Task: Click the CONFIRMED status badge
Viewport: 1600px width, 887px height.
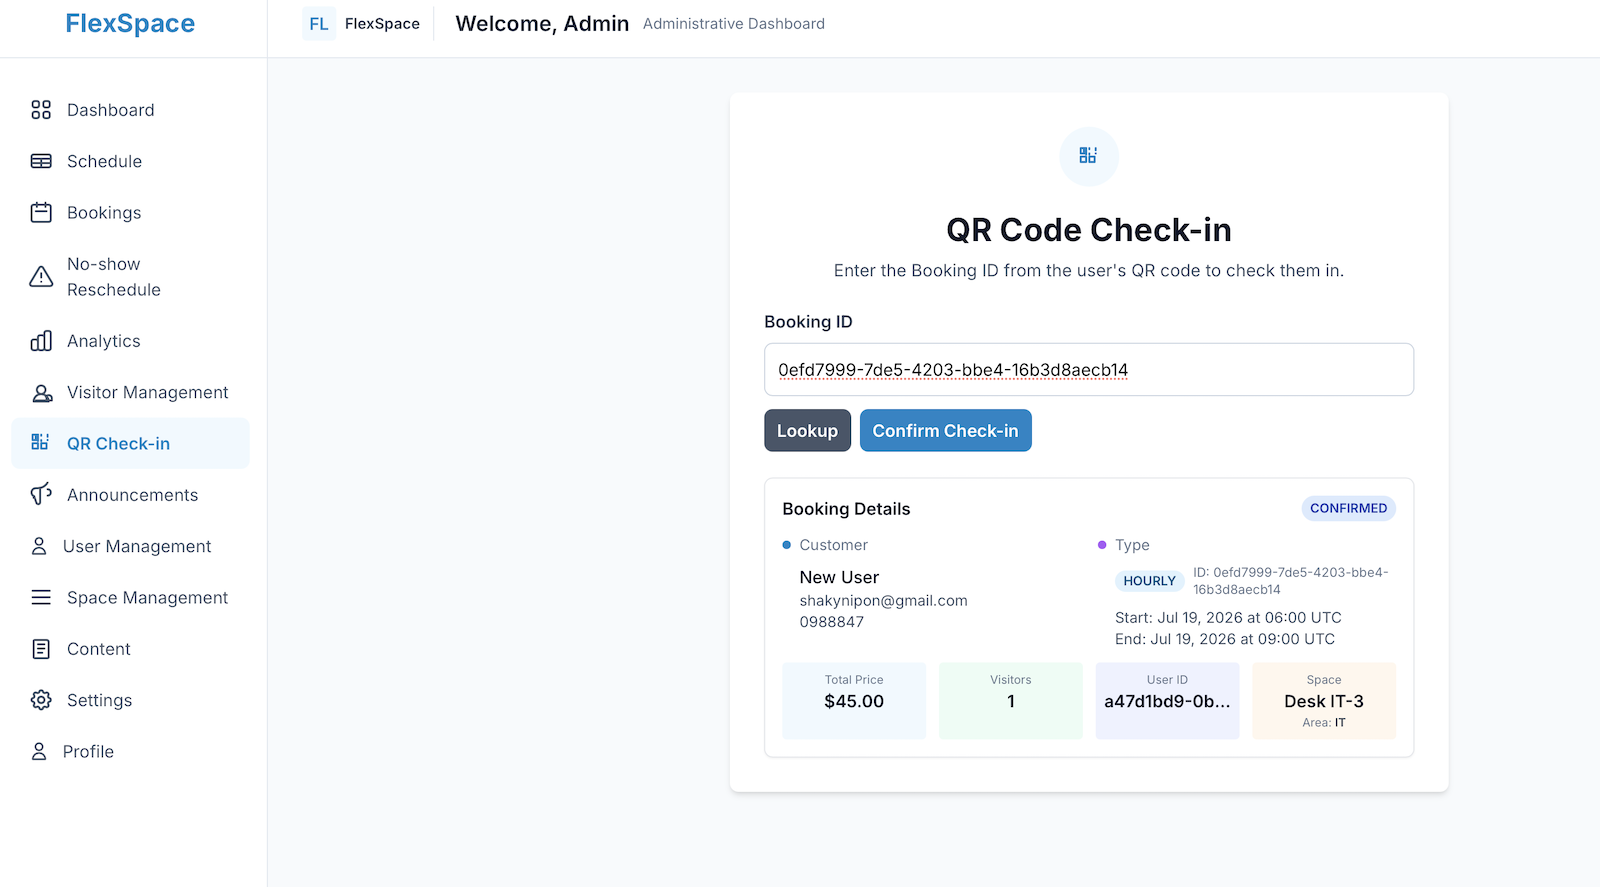Action: (x=1348, y=508)
